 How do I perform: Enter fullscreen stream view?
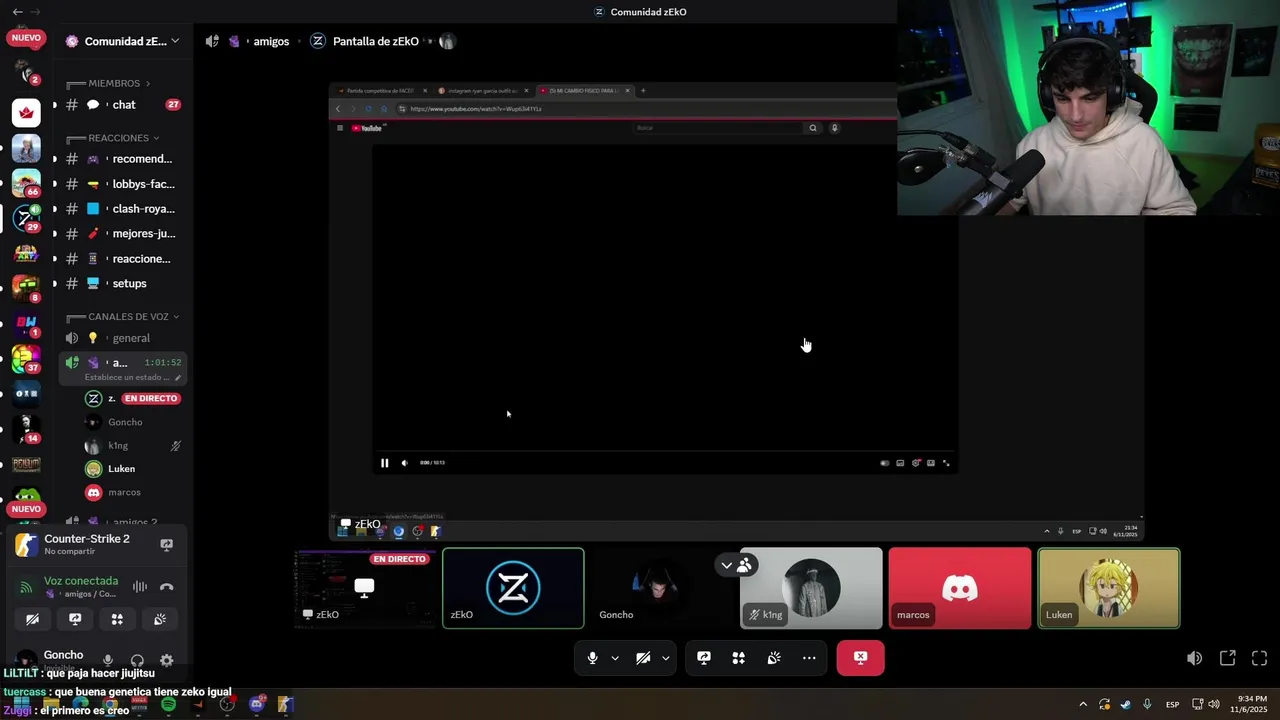pyautogui.click(x=1259, y=658)
